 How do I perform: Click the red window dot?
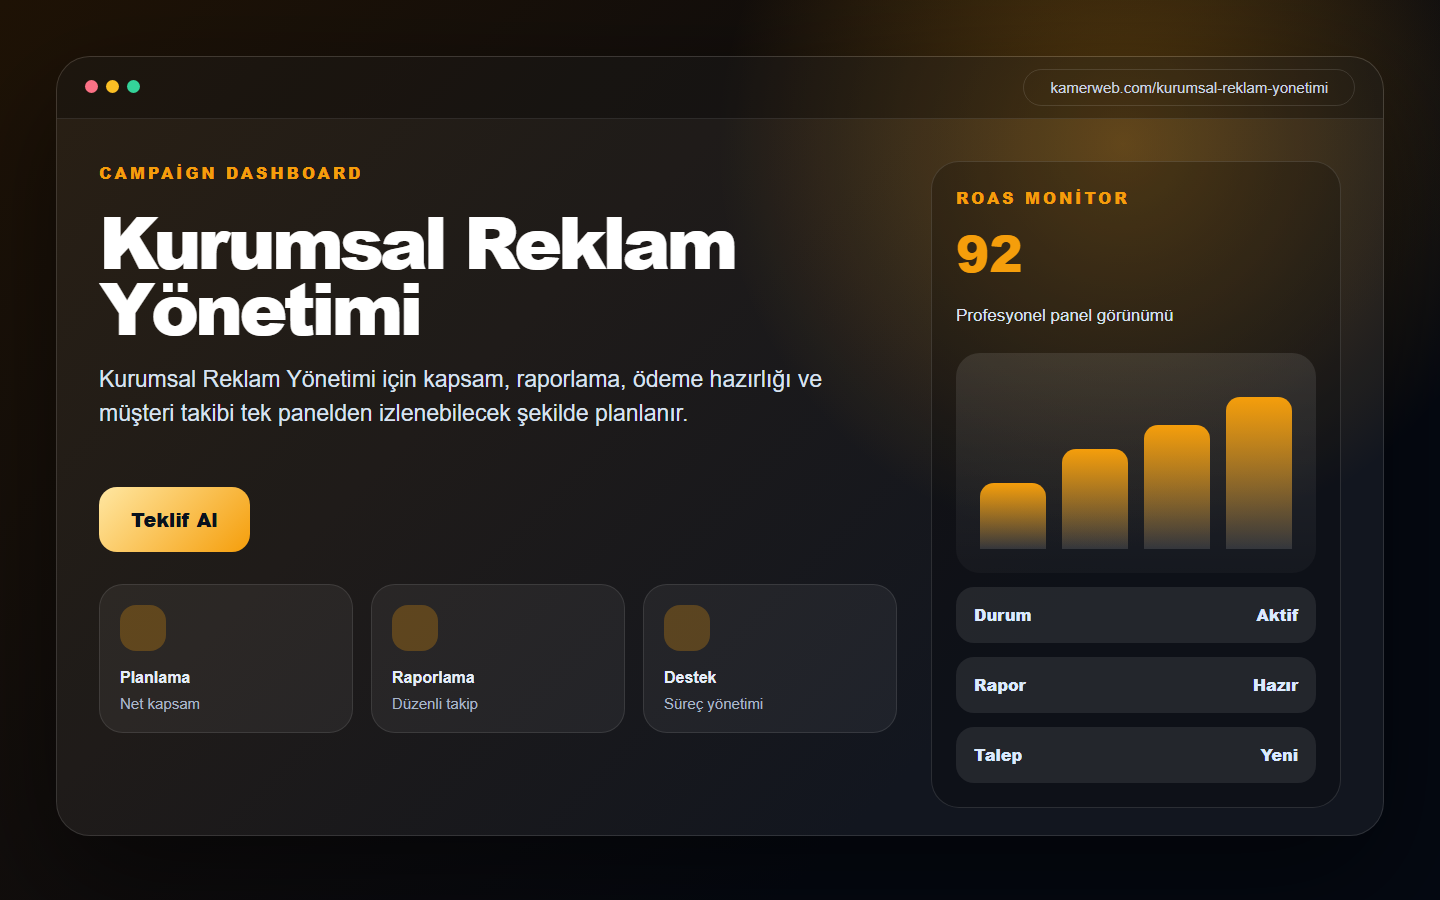click(x=91, y=87)
